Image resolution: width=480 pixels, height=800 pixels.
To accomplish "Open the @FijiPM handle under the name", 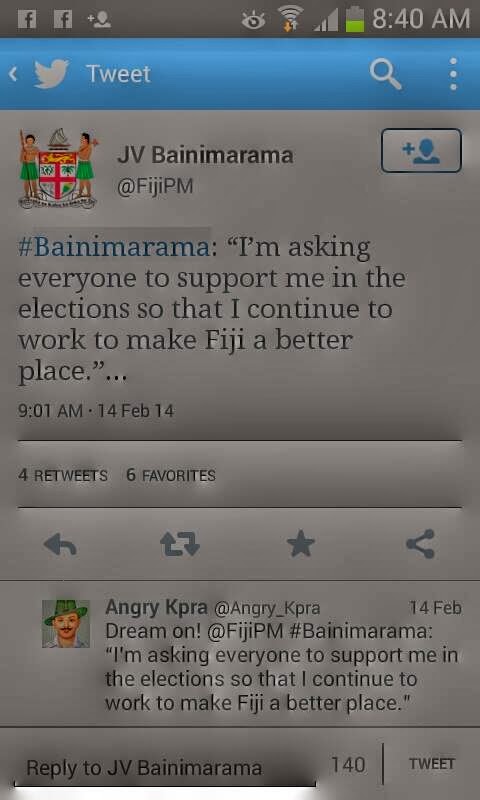I will pos(155,186).
